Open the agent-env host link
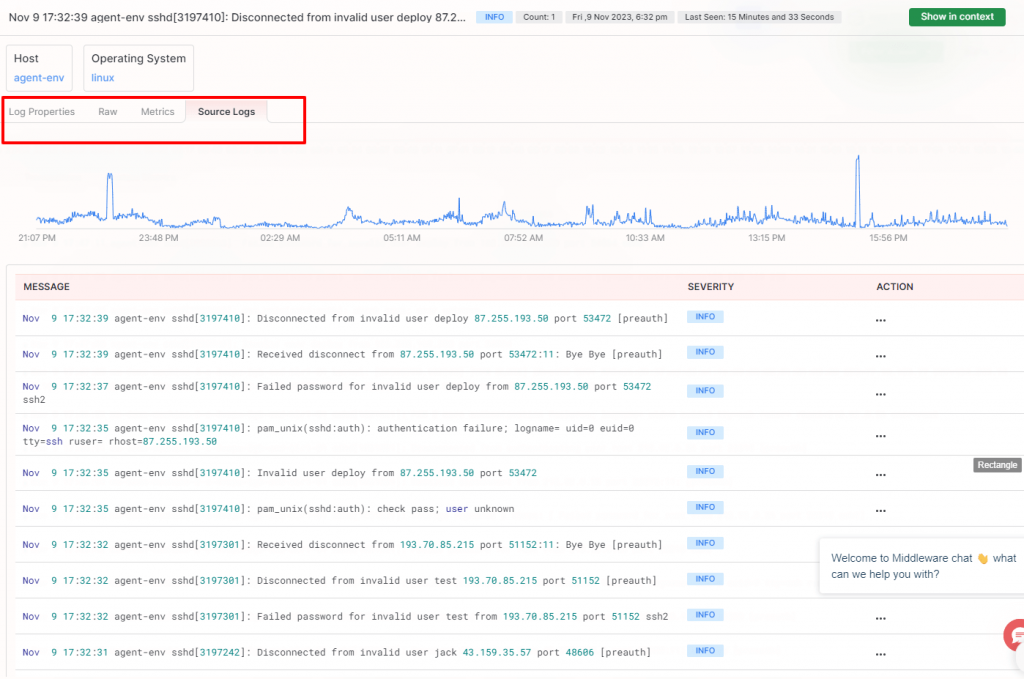1024x679 pixels. coord(39,78)
